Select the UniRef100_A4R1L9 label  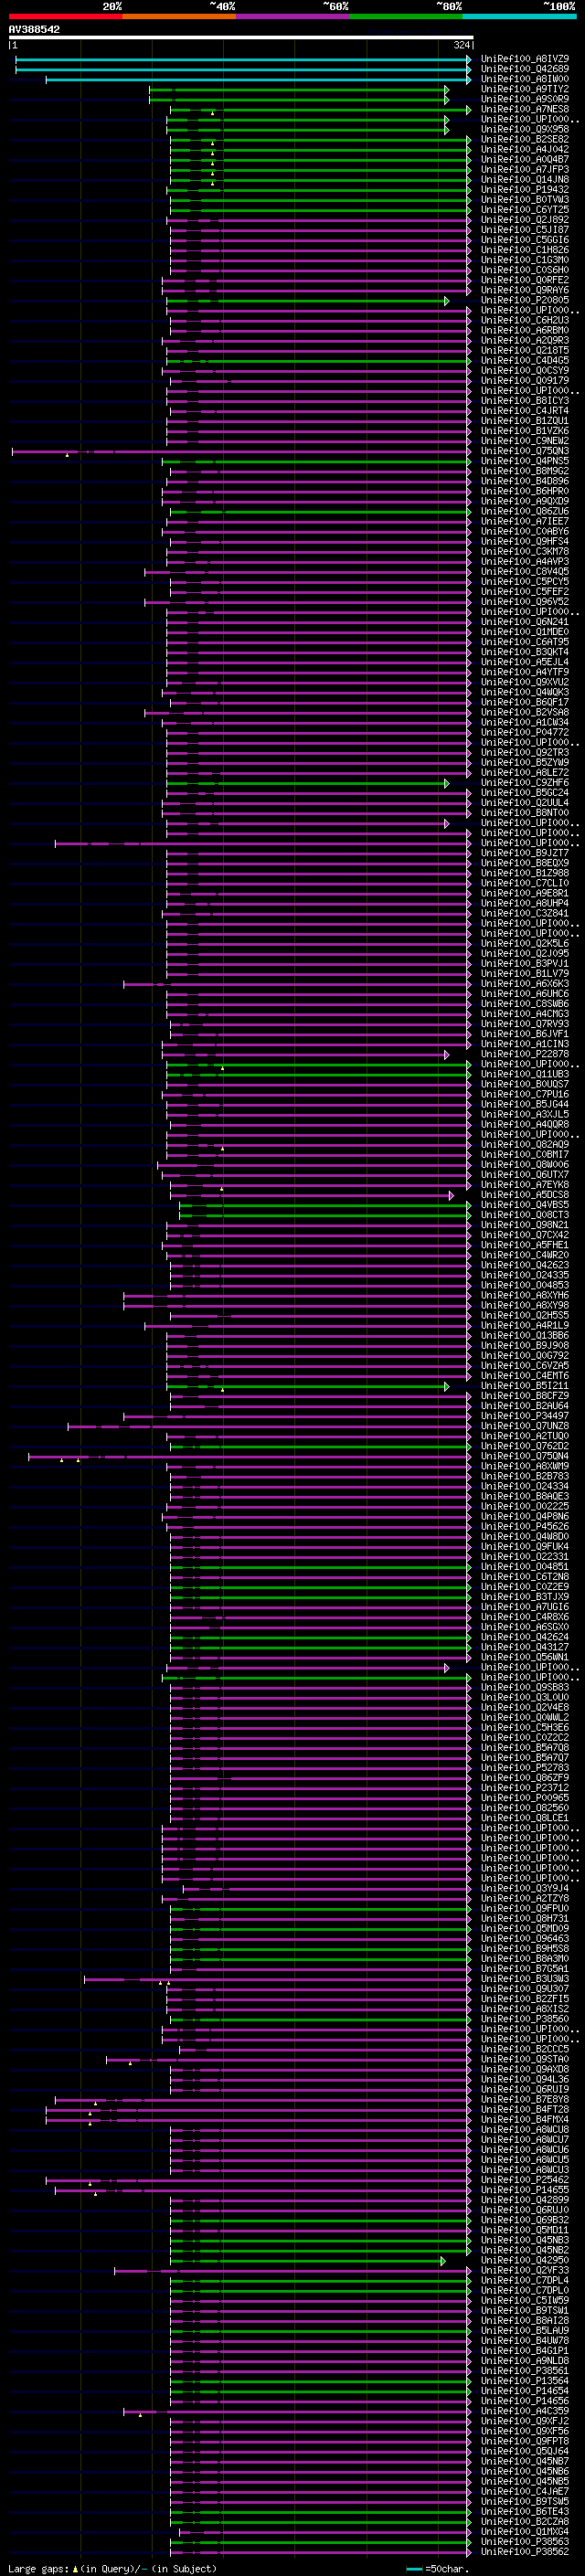click(525, 1325)
